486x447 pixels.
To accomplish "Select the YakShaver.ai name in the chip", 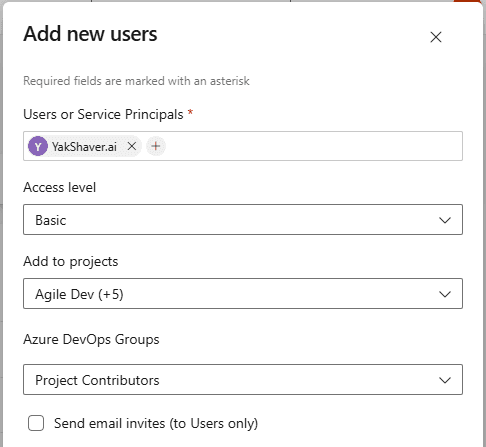I will 84,147.
